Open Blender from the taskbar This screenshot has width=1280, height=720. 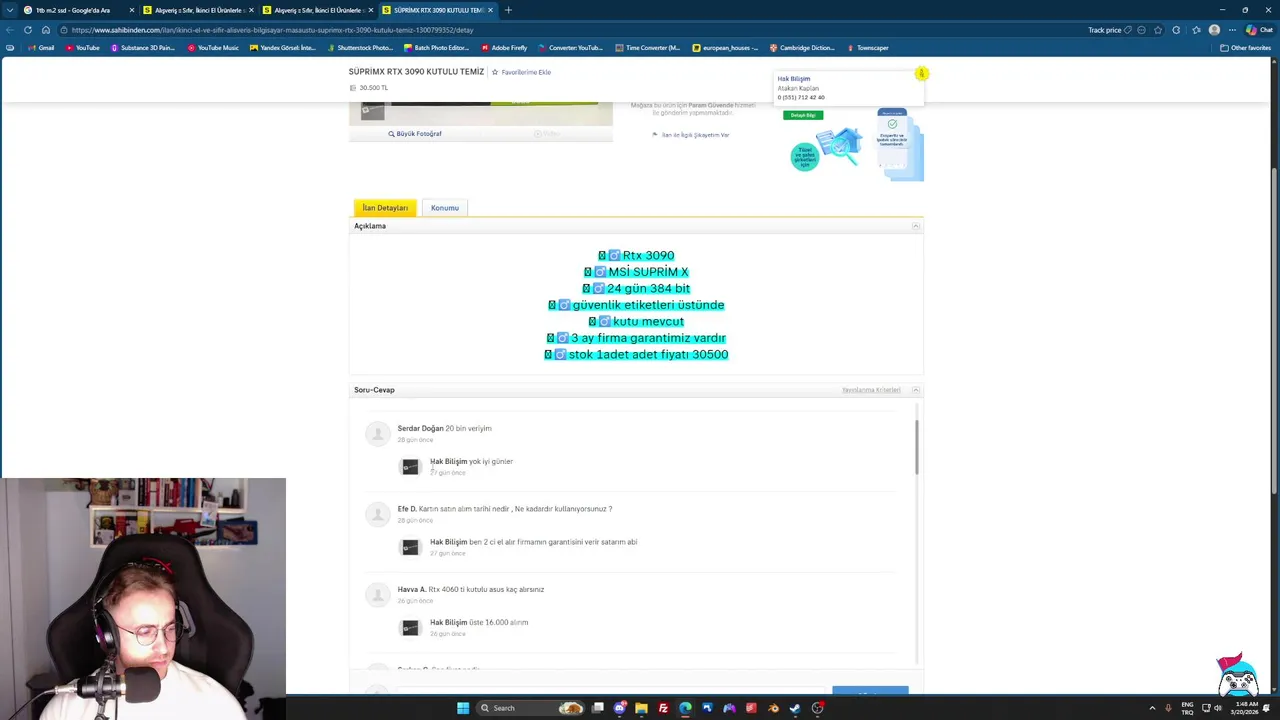(773, 708)
